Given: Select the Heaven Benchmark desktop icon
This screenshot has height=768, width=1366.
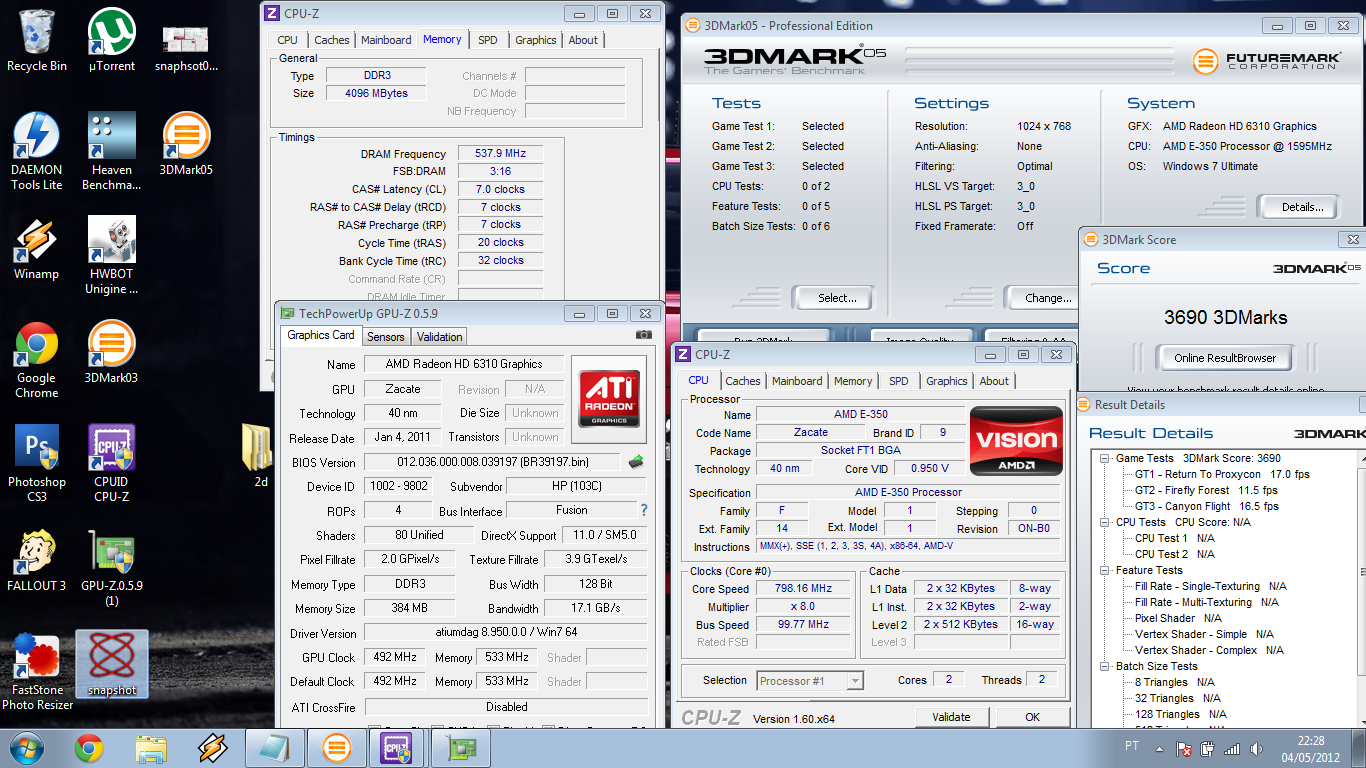Looking at the screenshot, I should coord(112,152).
